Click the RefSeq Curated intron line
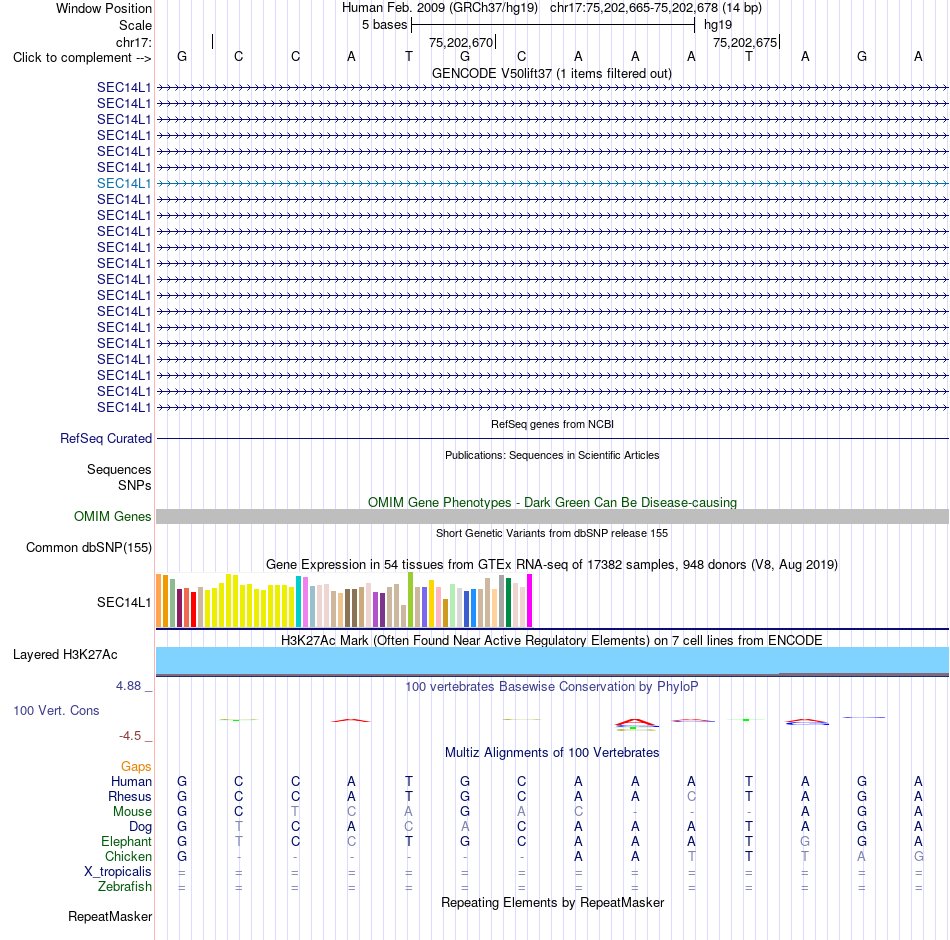This screenshot has height=940, width=950. point(552,438)
